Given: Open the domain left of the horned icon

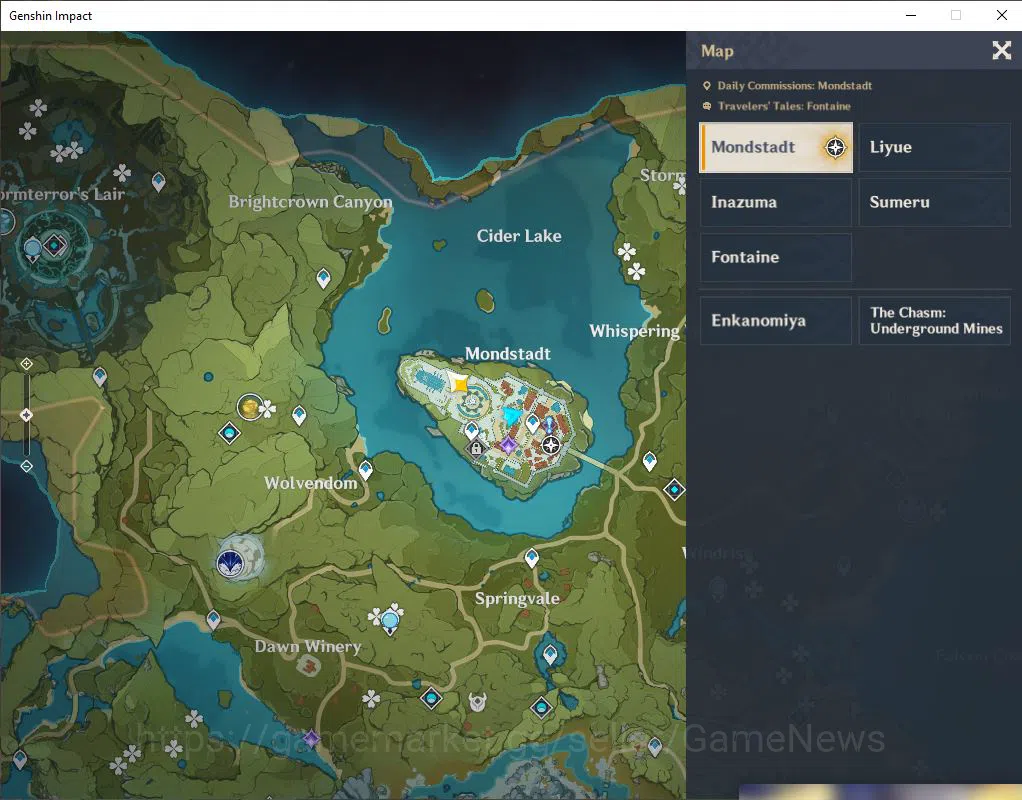Looking at the screenshot, I should [431, 699].
